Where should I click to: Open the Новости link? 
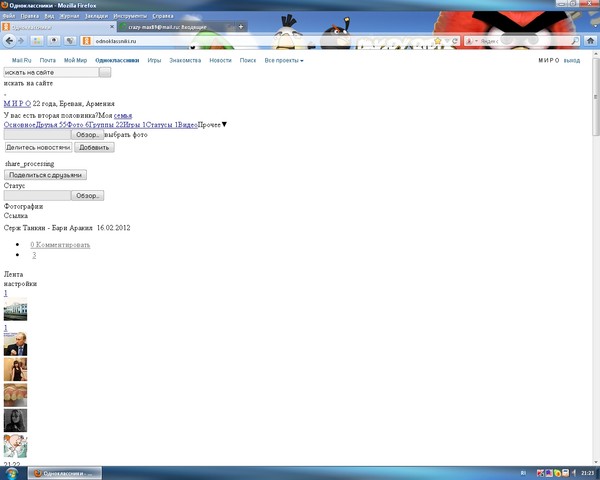pyautogui.click(x=220, y=60)
